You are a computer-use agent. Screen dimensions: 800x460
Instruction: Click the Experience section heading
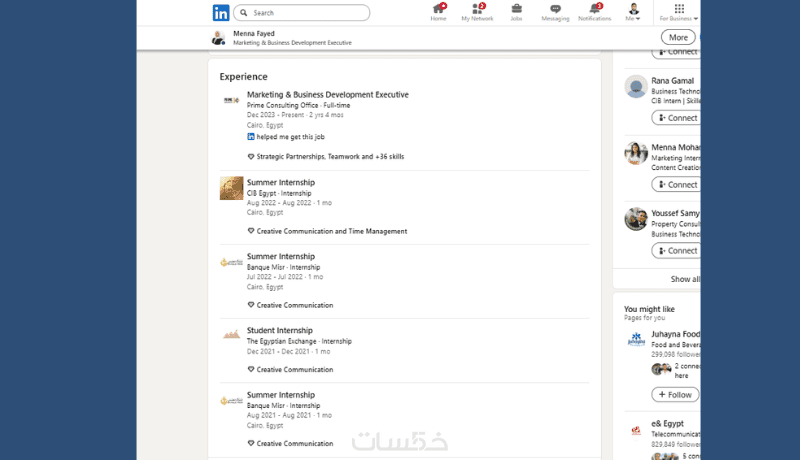pyautogui.click(x=243, y=76)
